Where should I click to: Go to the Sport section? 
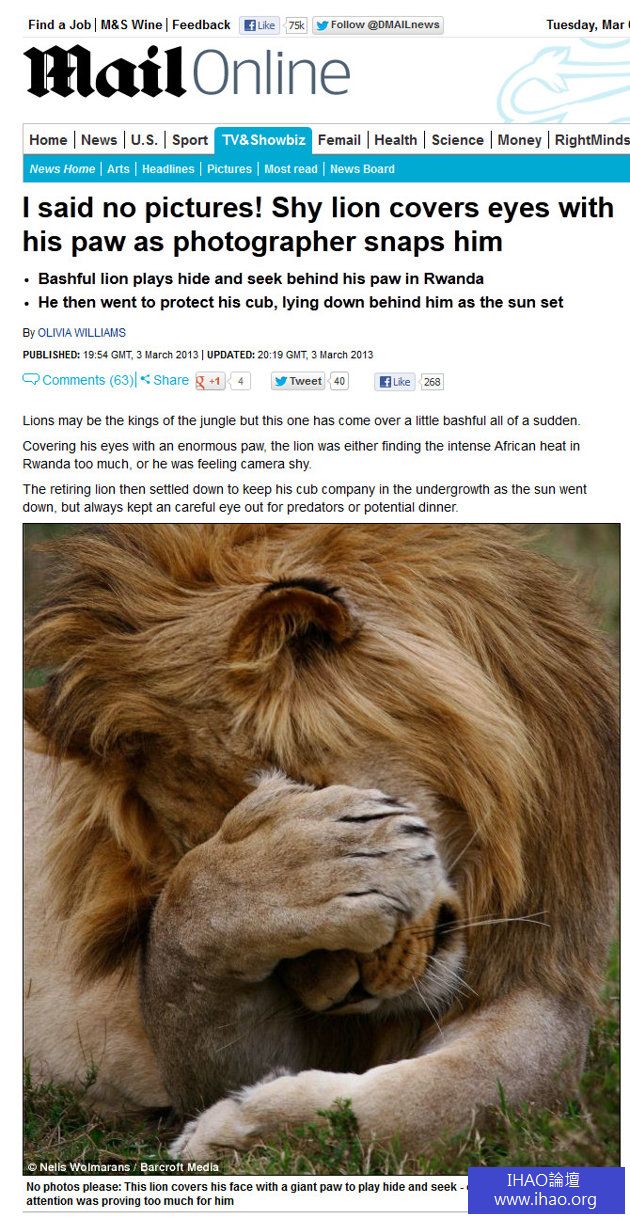(190, 140)
